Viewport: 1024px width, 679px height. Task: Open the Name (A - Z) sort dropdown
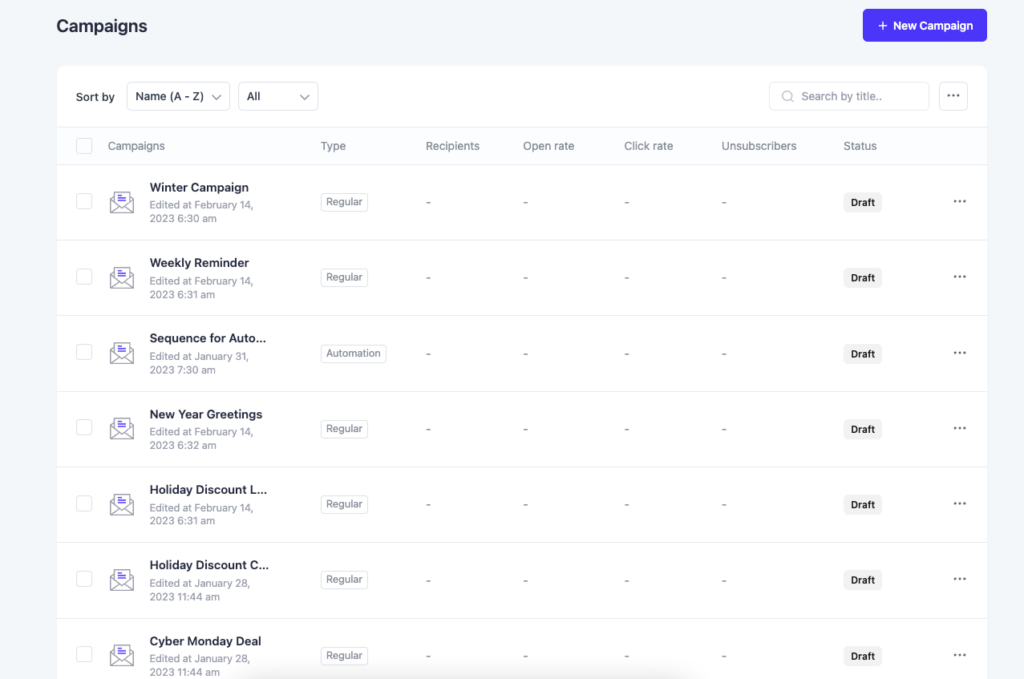pos(178,96)
